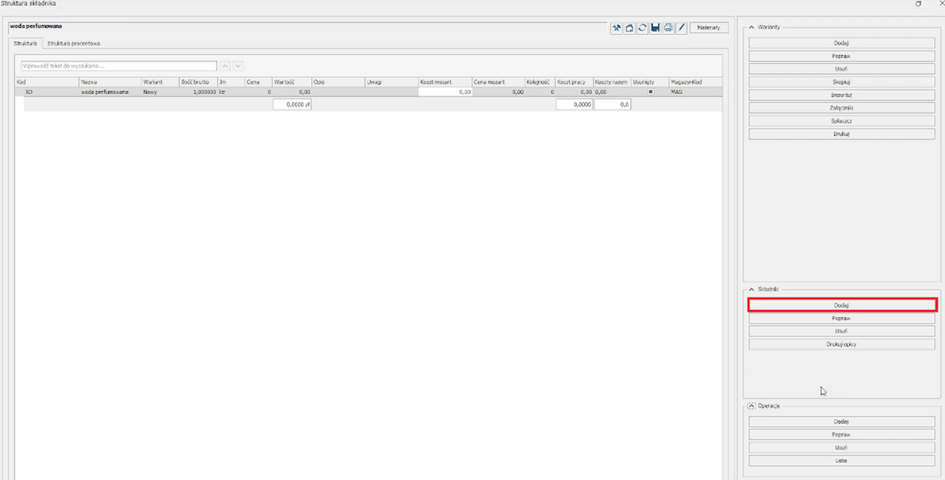Select the Struktura tab
This screenshot has height=480, width=945.
click(25, 44)
